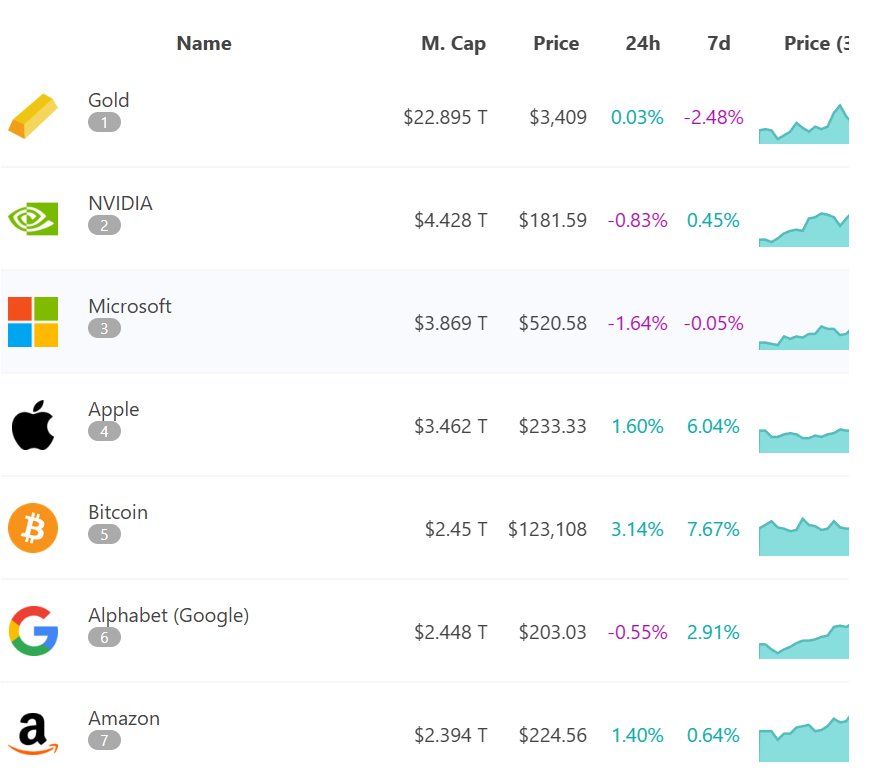This screenshot has height=775, width=889.
Task: Click Amazon's 7d change 0.64%
Action: [713, 735]
